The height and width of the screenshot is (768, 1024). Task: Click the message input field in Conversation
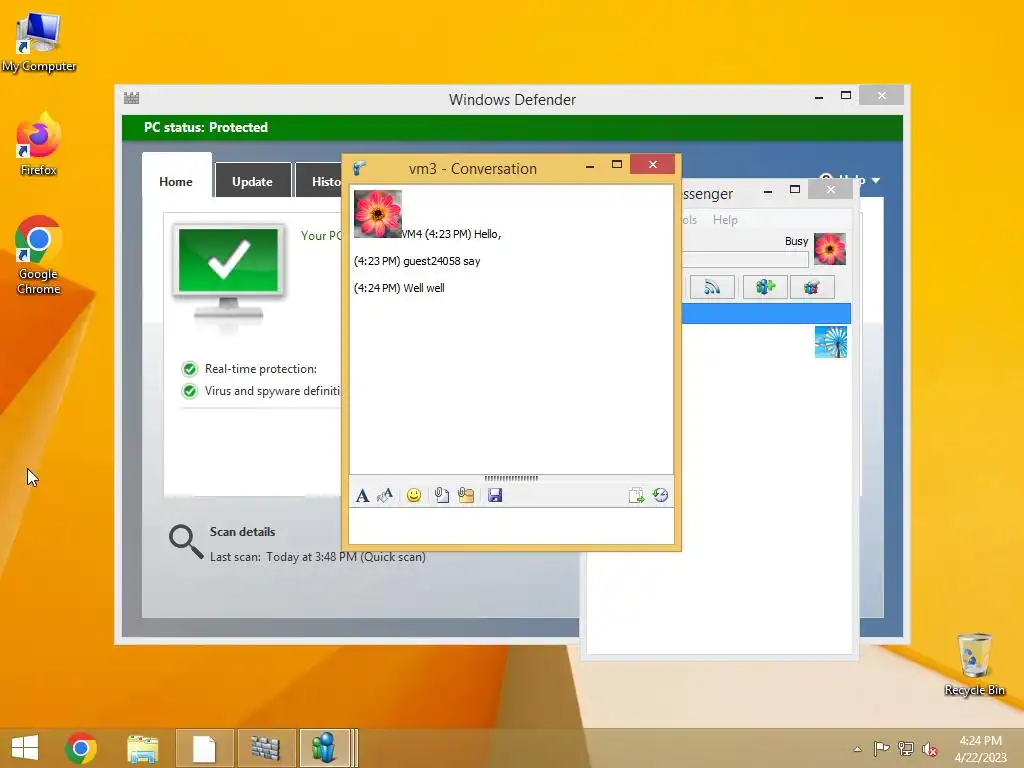pos(511,526)
